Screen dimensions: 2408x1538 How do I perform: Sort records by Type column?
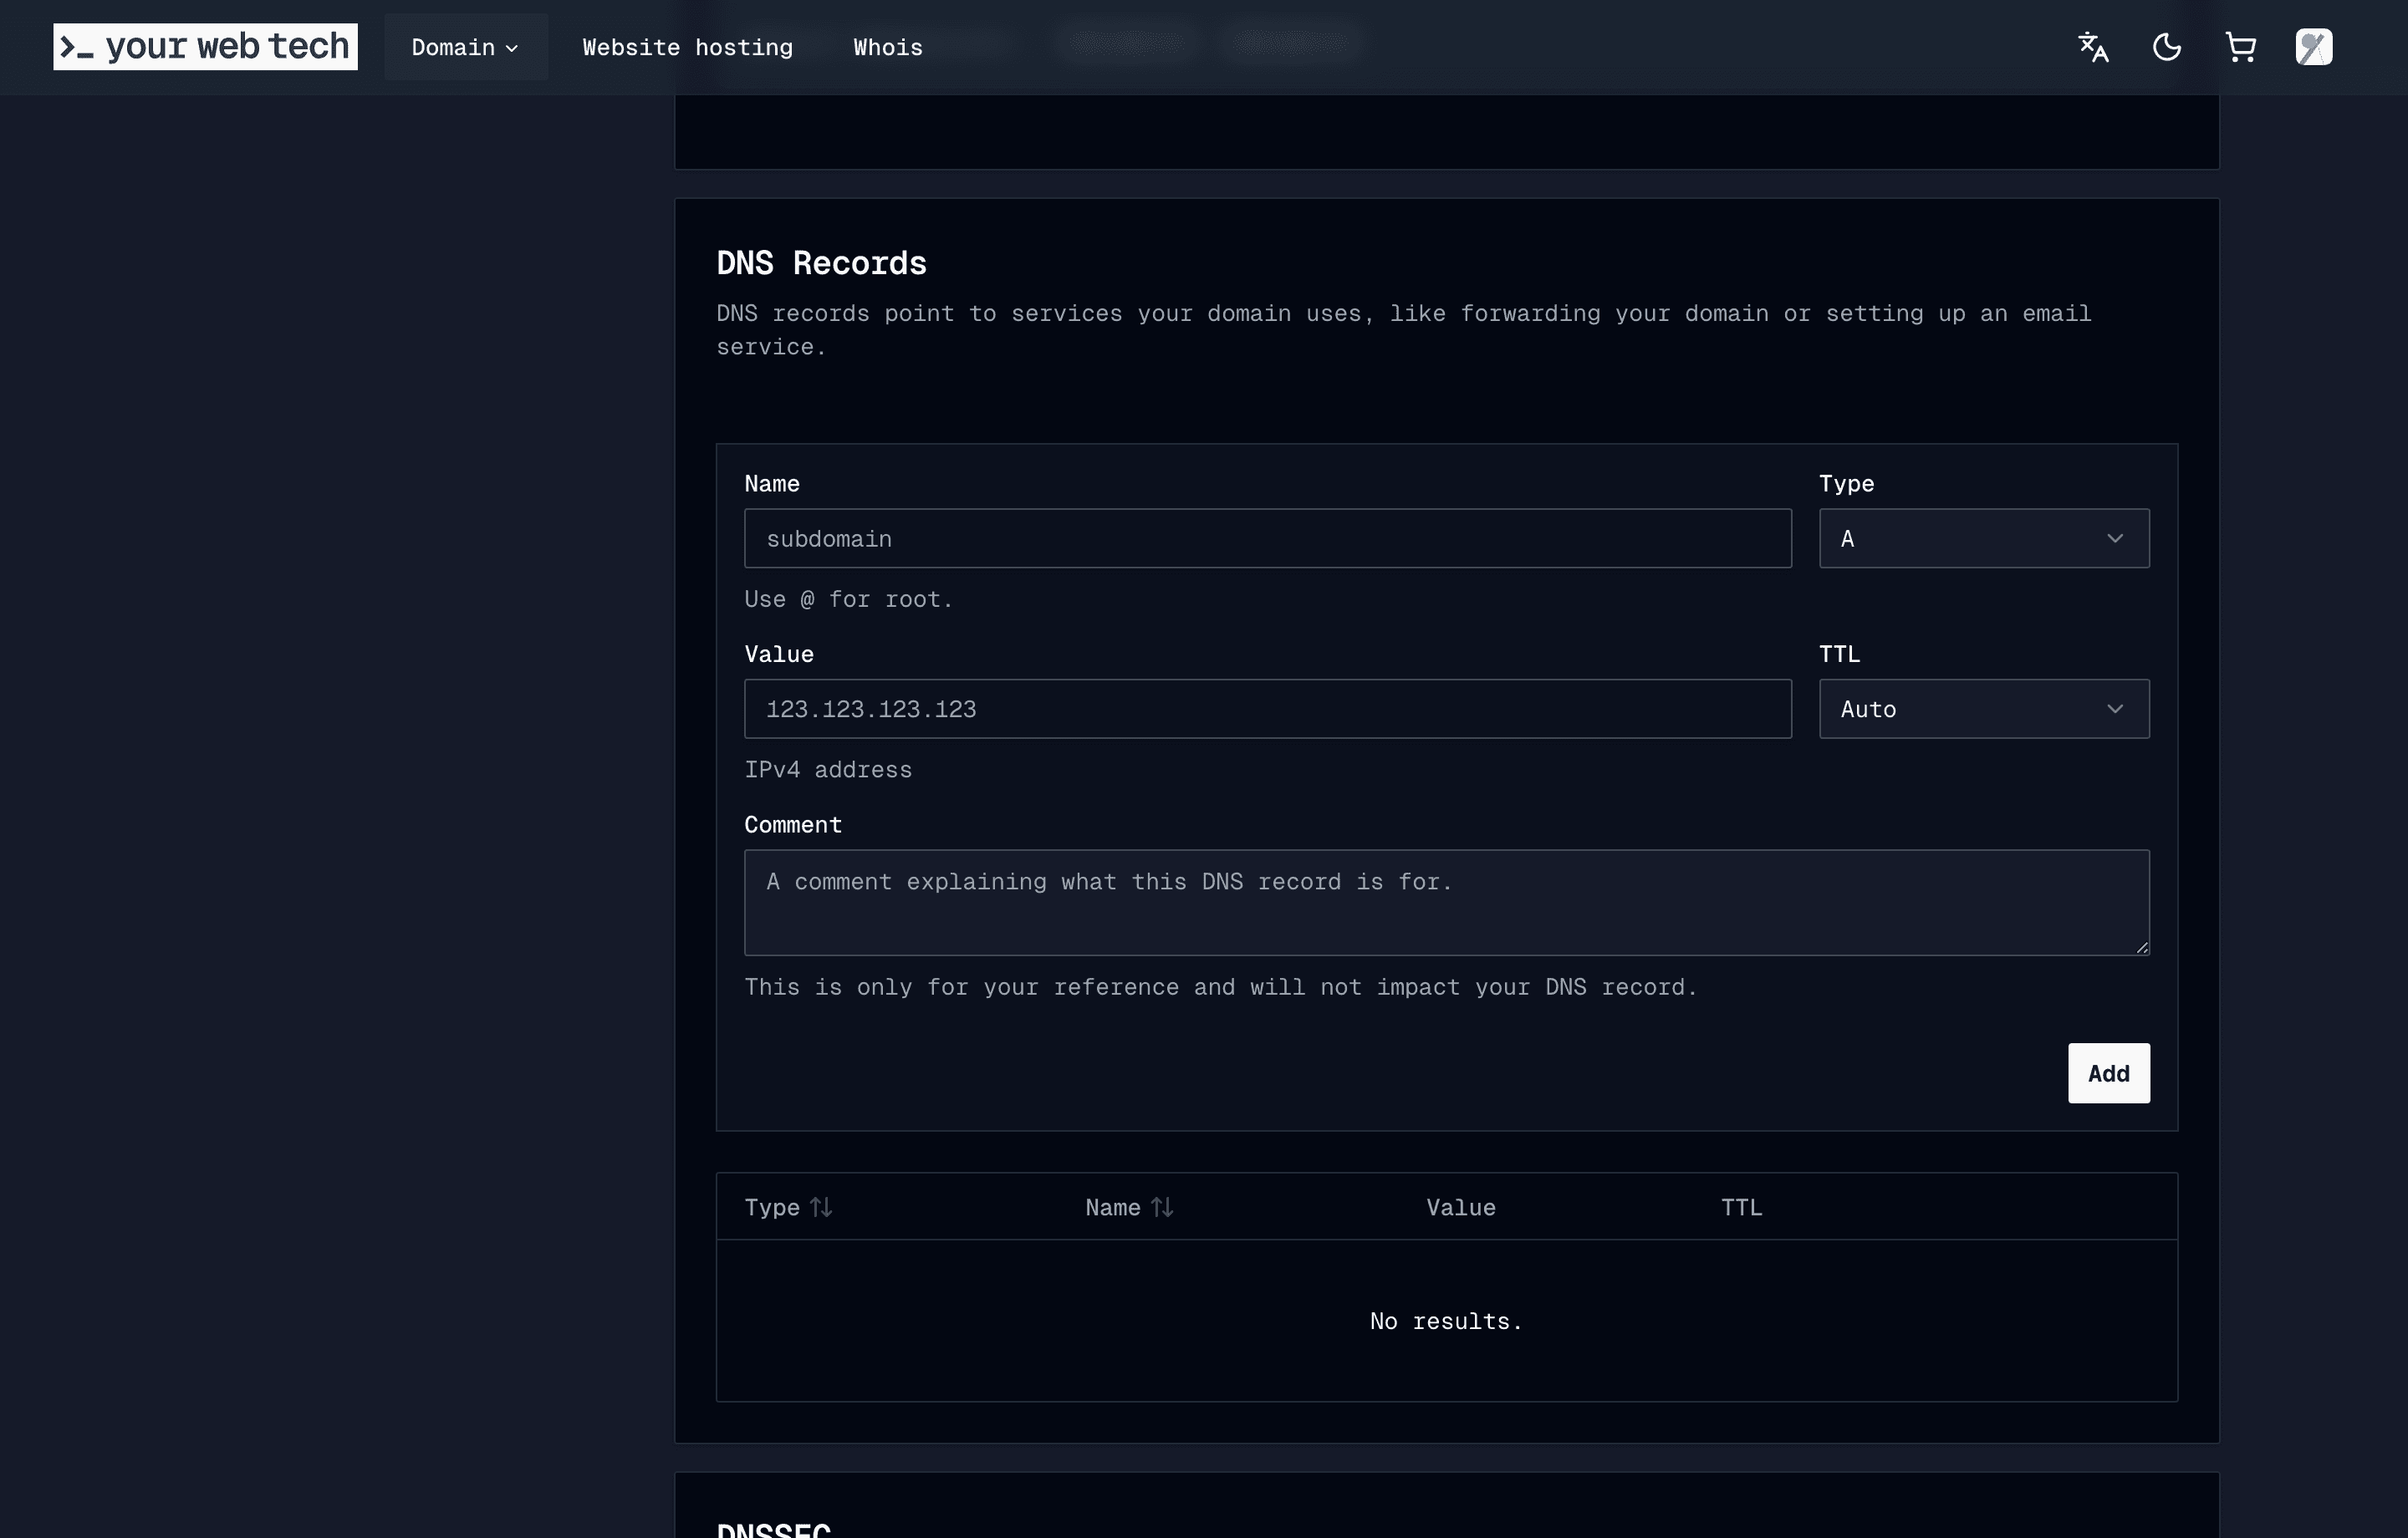click(x=788, y=1207)
